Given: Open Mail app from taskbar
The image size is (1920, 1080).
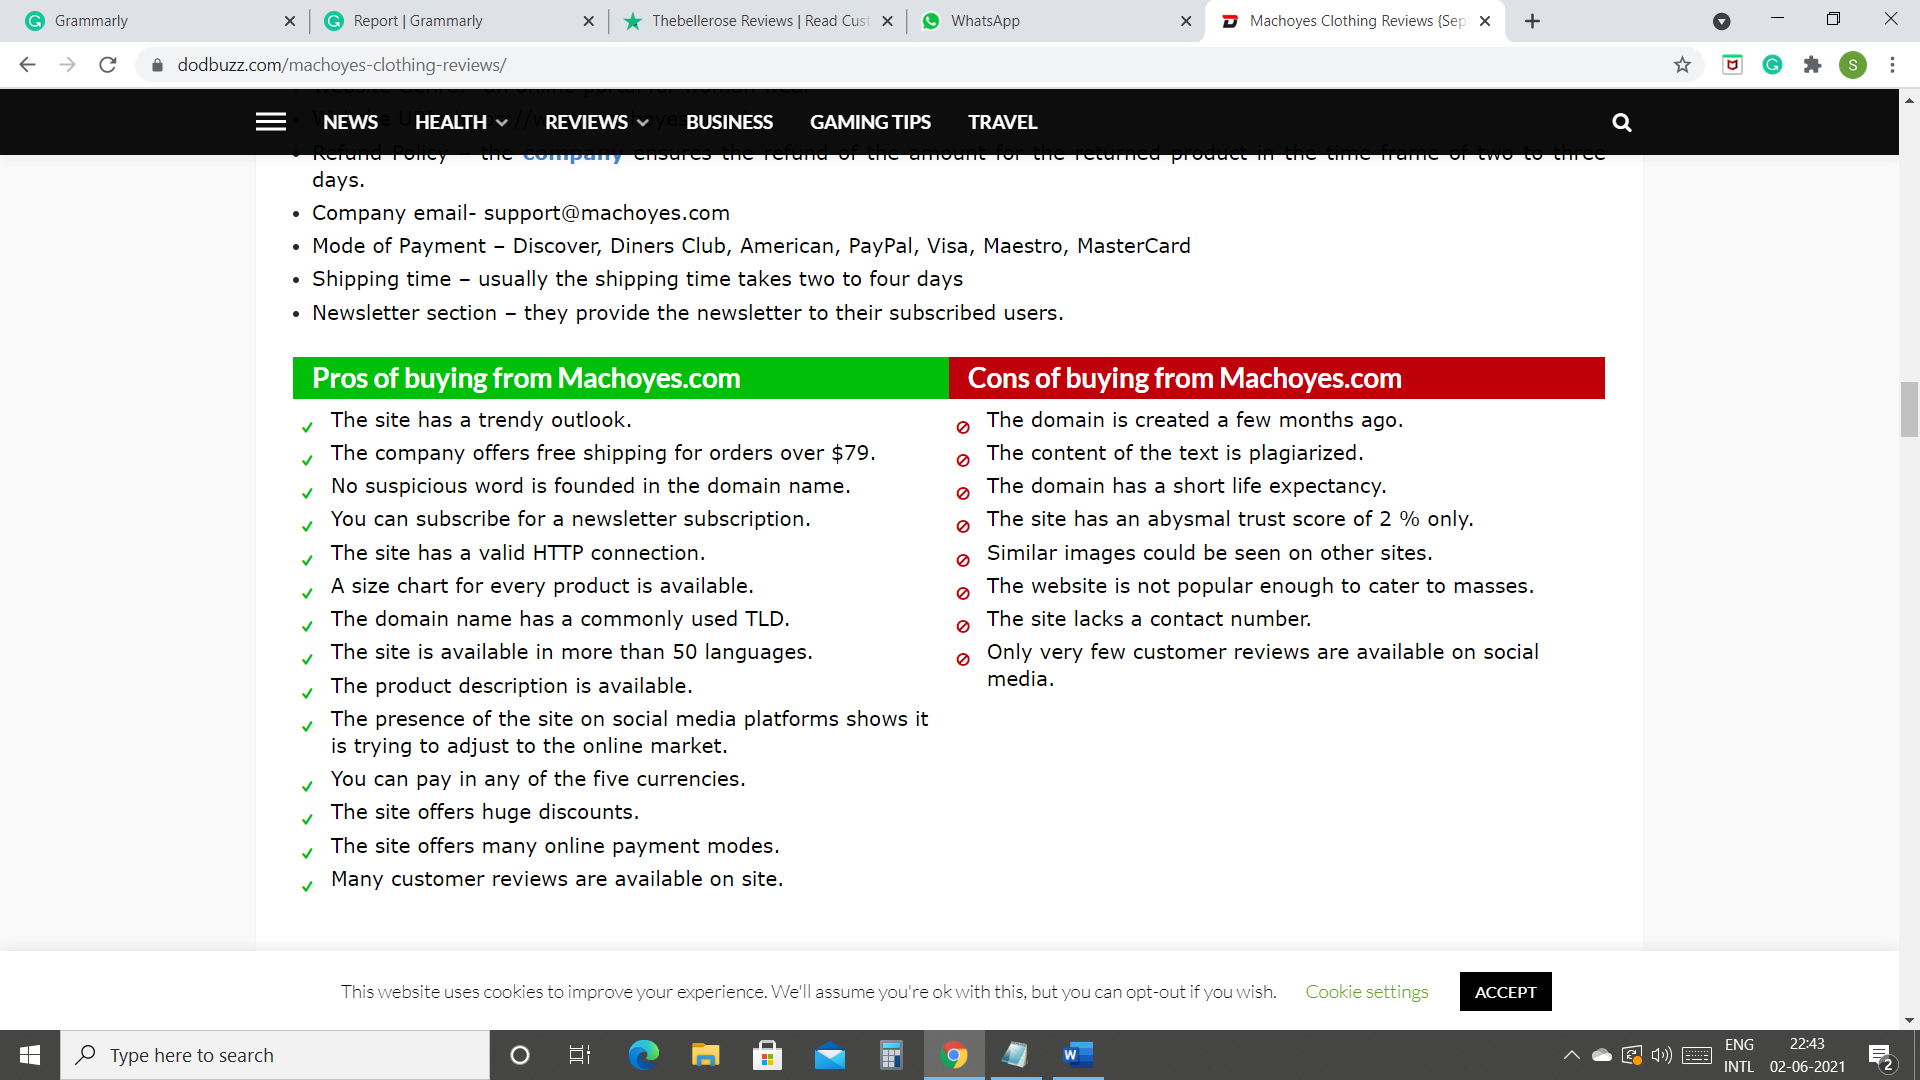Looking at the screenshot, I should [x=829, y=1055].
